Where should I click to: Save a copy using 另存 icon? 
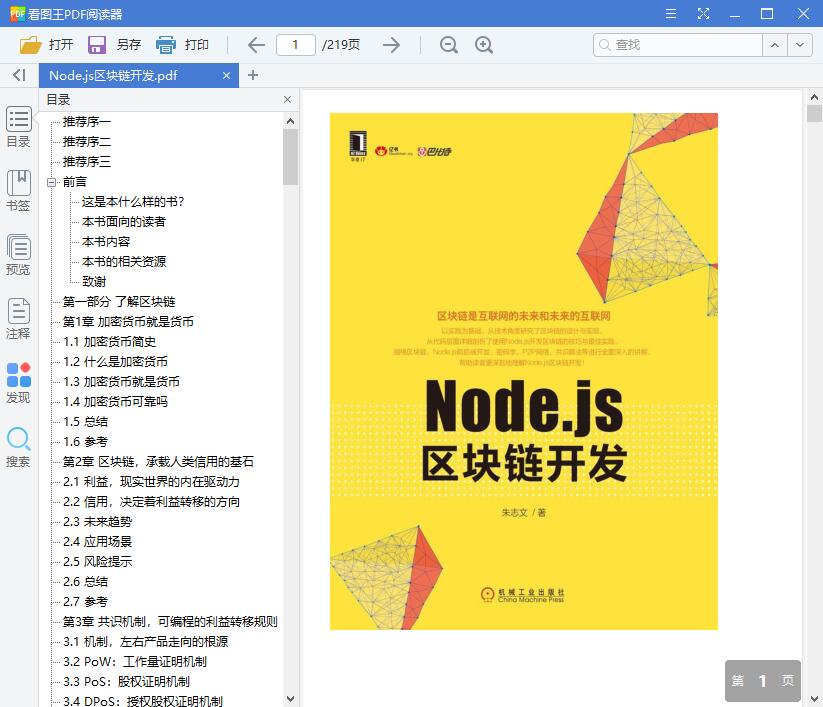click(97, 45)
